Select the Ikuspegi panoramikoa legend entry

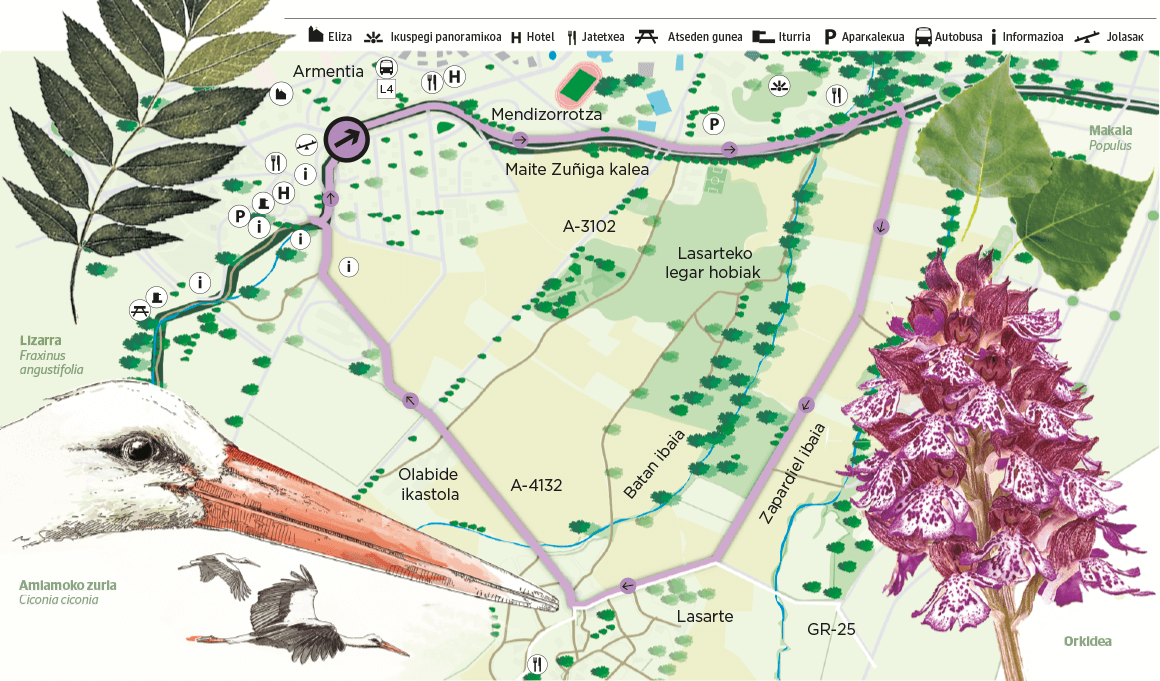(432, 37)
